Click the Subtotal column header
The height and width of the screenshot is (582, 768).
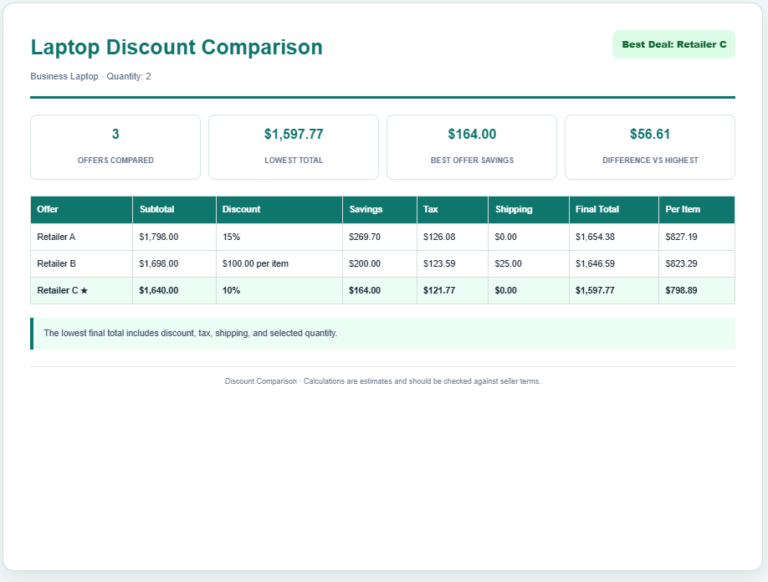pos(174,210)
